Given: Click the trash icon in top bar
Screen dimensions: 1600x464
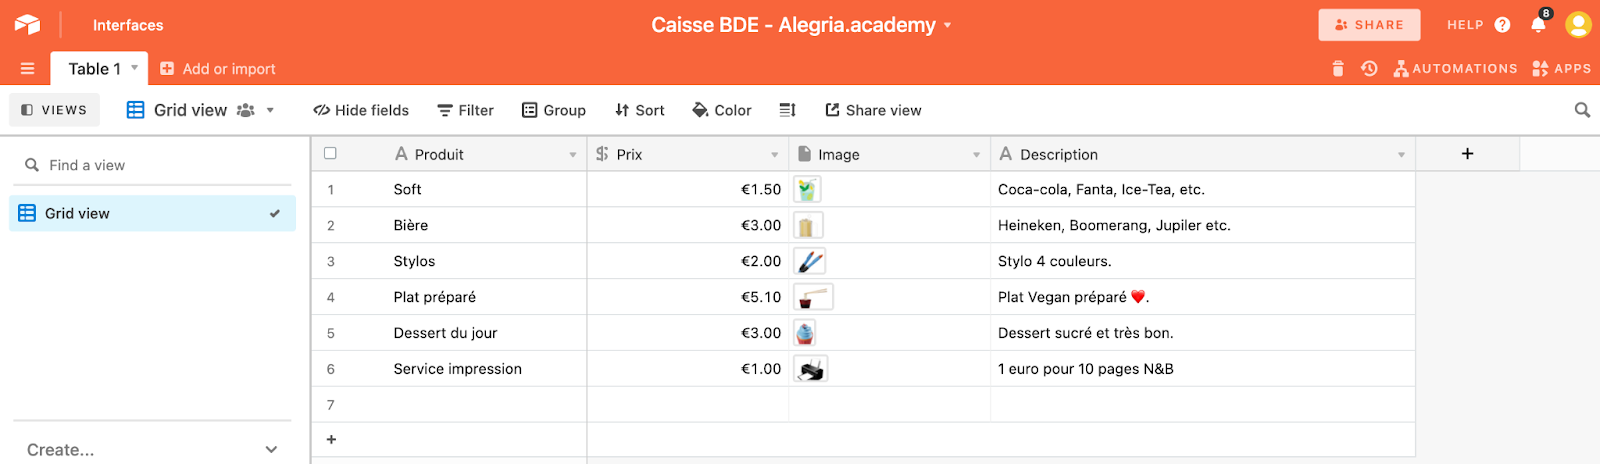Looking at the screenshot, I should [1338, 69].
